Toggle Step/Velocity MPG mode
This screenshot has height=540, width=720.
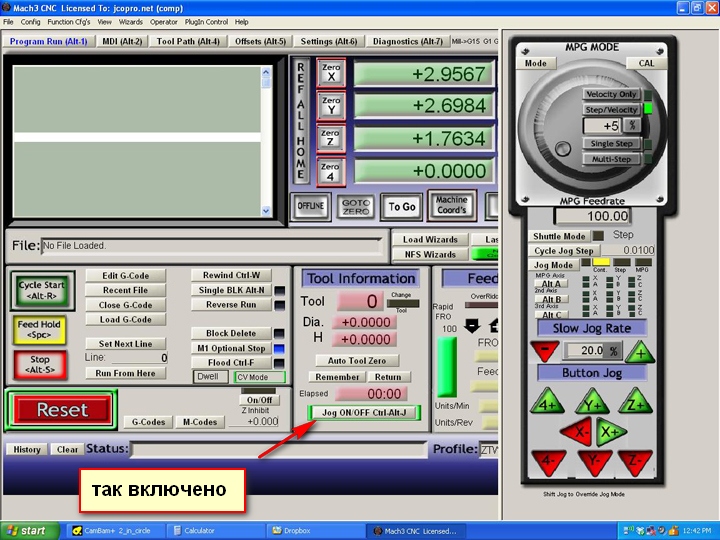coord(611,110)
